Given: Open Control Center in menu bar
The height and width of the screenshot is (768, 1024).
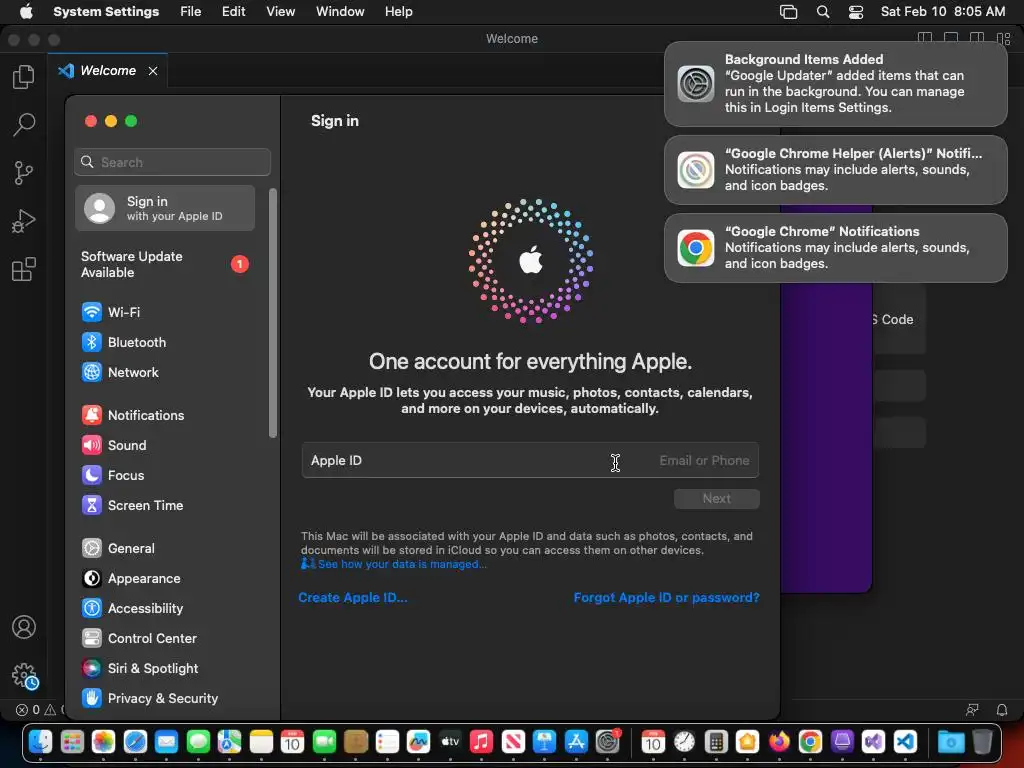Looking at the screenshot, I should (856, 12).
